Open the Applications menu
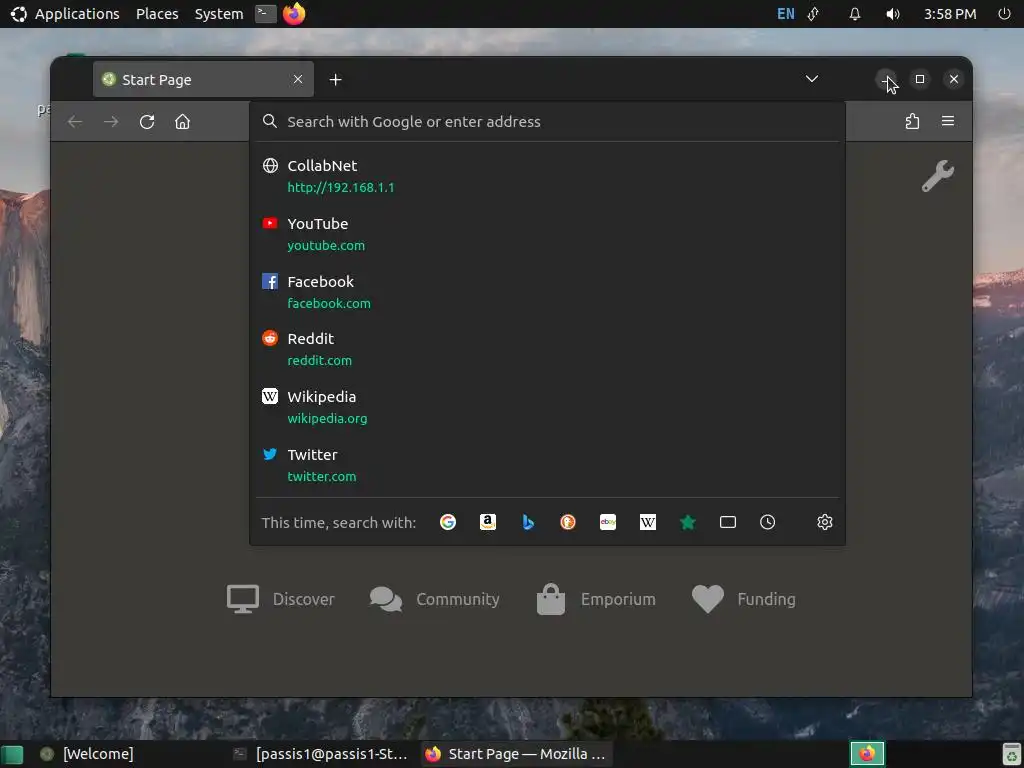Image resolution: width=1024 pixels, height=768 pixels. click(65, 14)
